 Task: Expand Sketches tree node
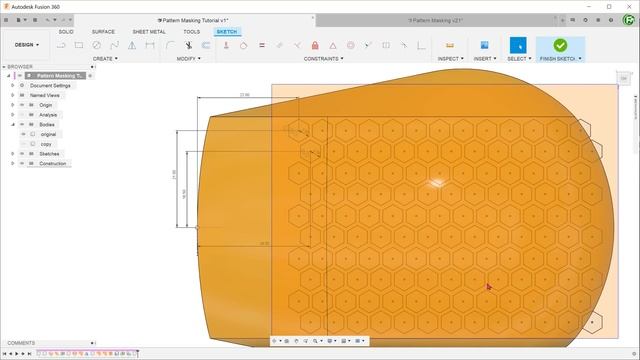[13, 154]
